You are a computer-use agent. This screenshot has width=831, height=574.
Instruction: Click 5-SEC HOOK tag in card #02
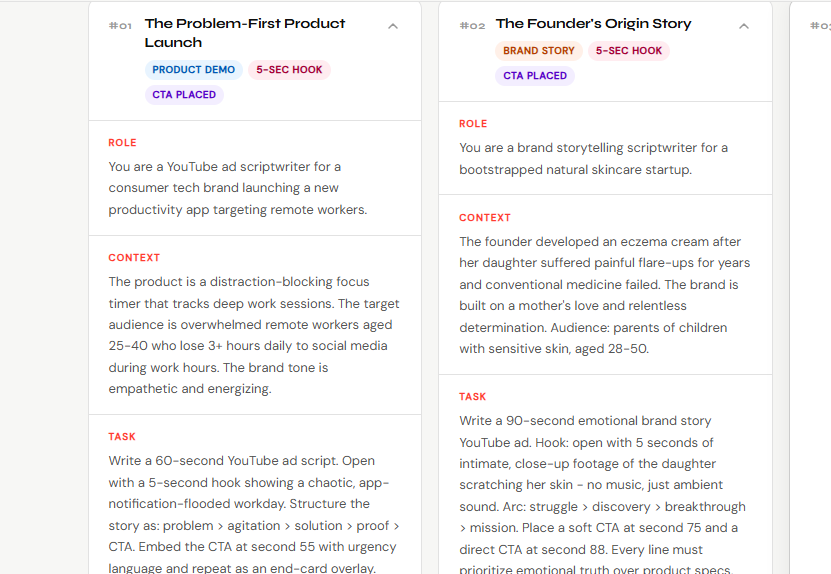[x=629, y=51]
